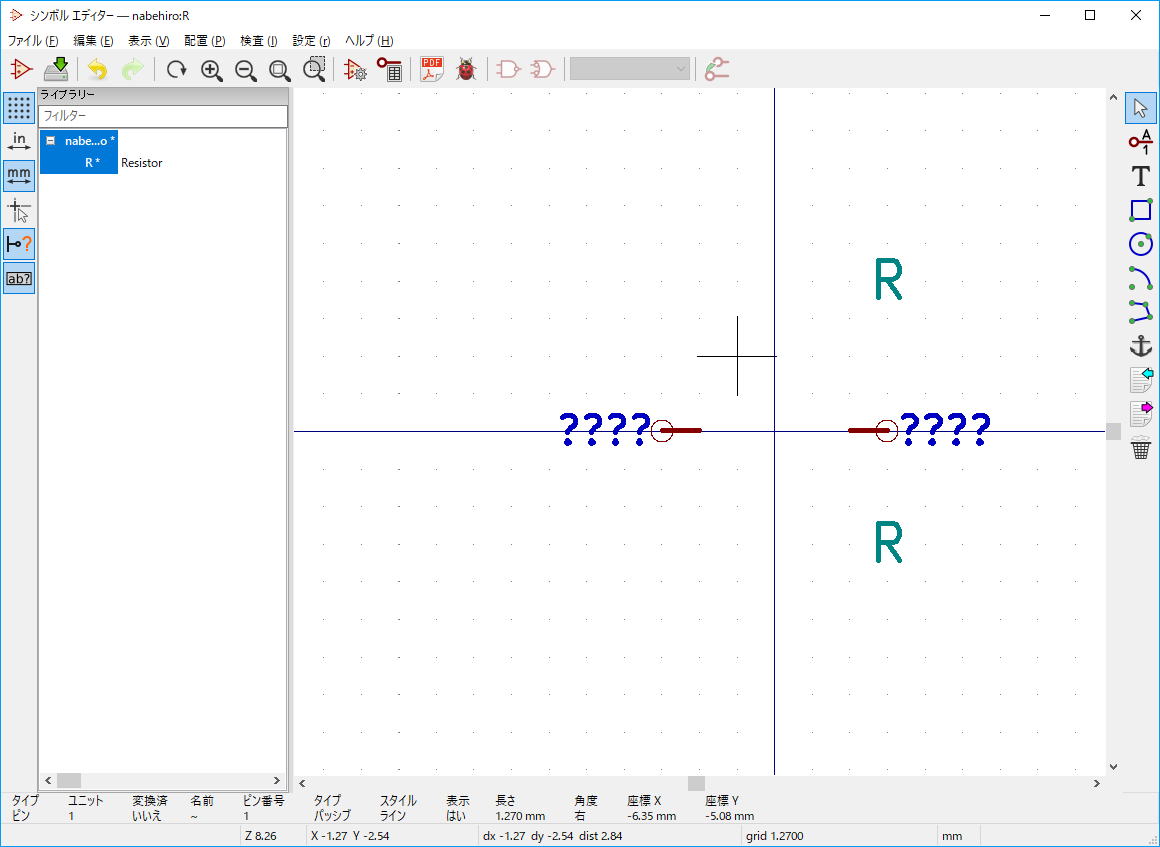Screen dimensions: 1160x847
Task: Click the lower R value label
Action: click(888, 542)
